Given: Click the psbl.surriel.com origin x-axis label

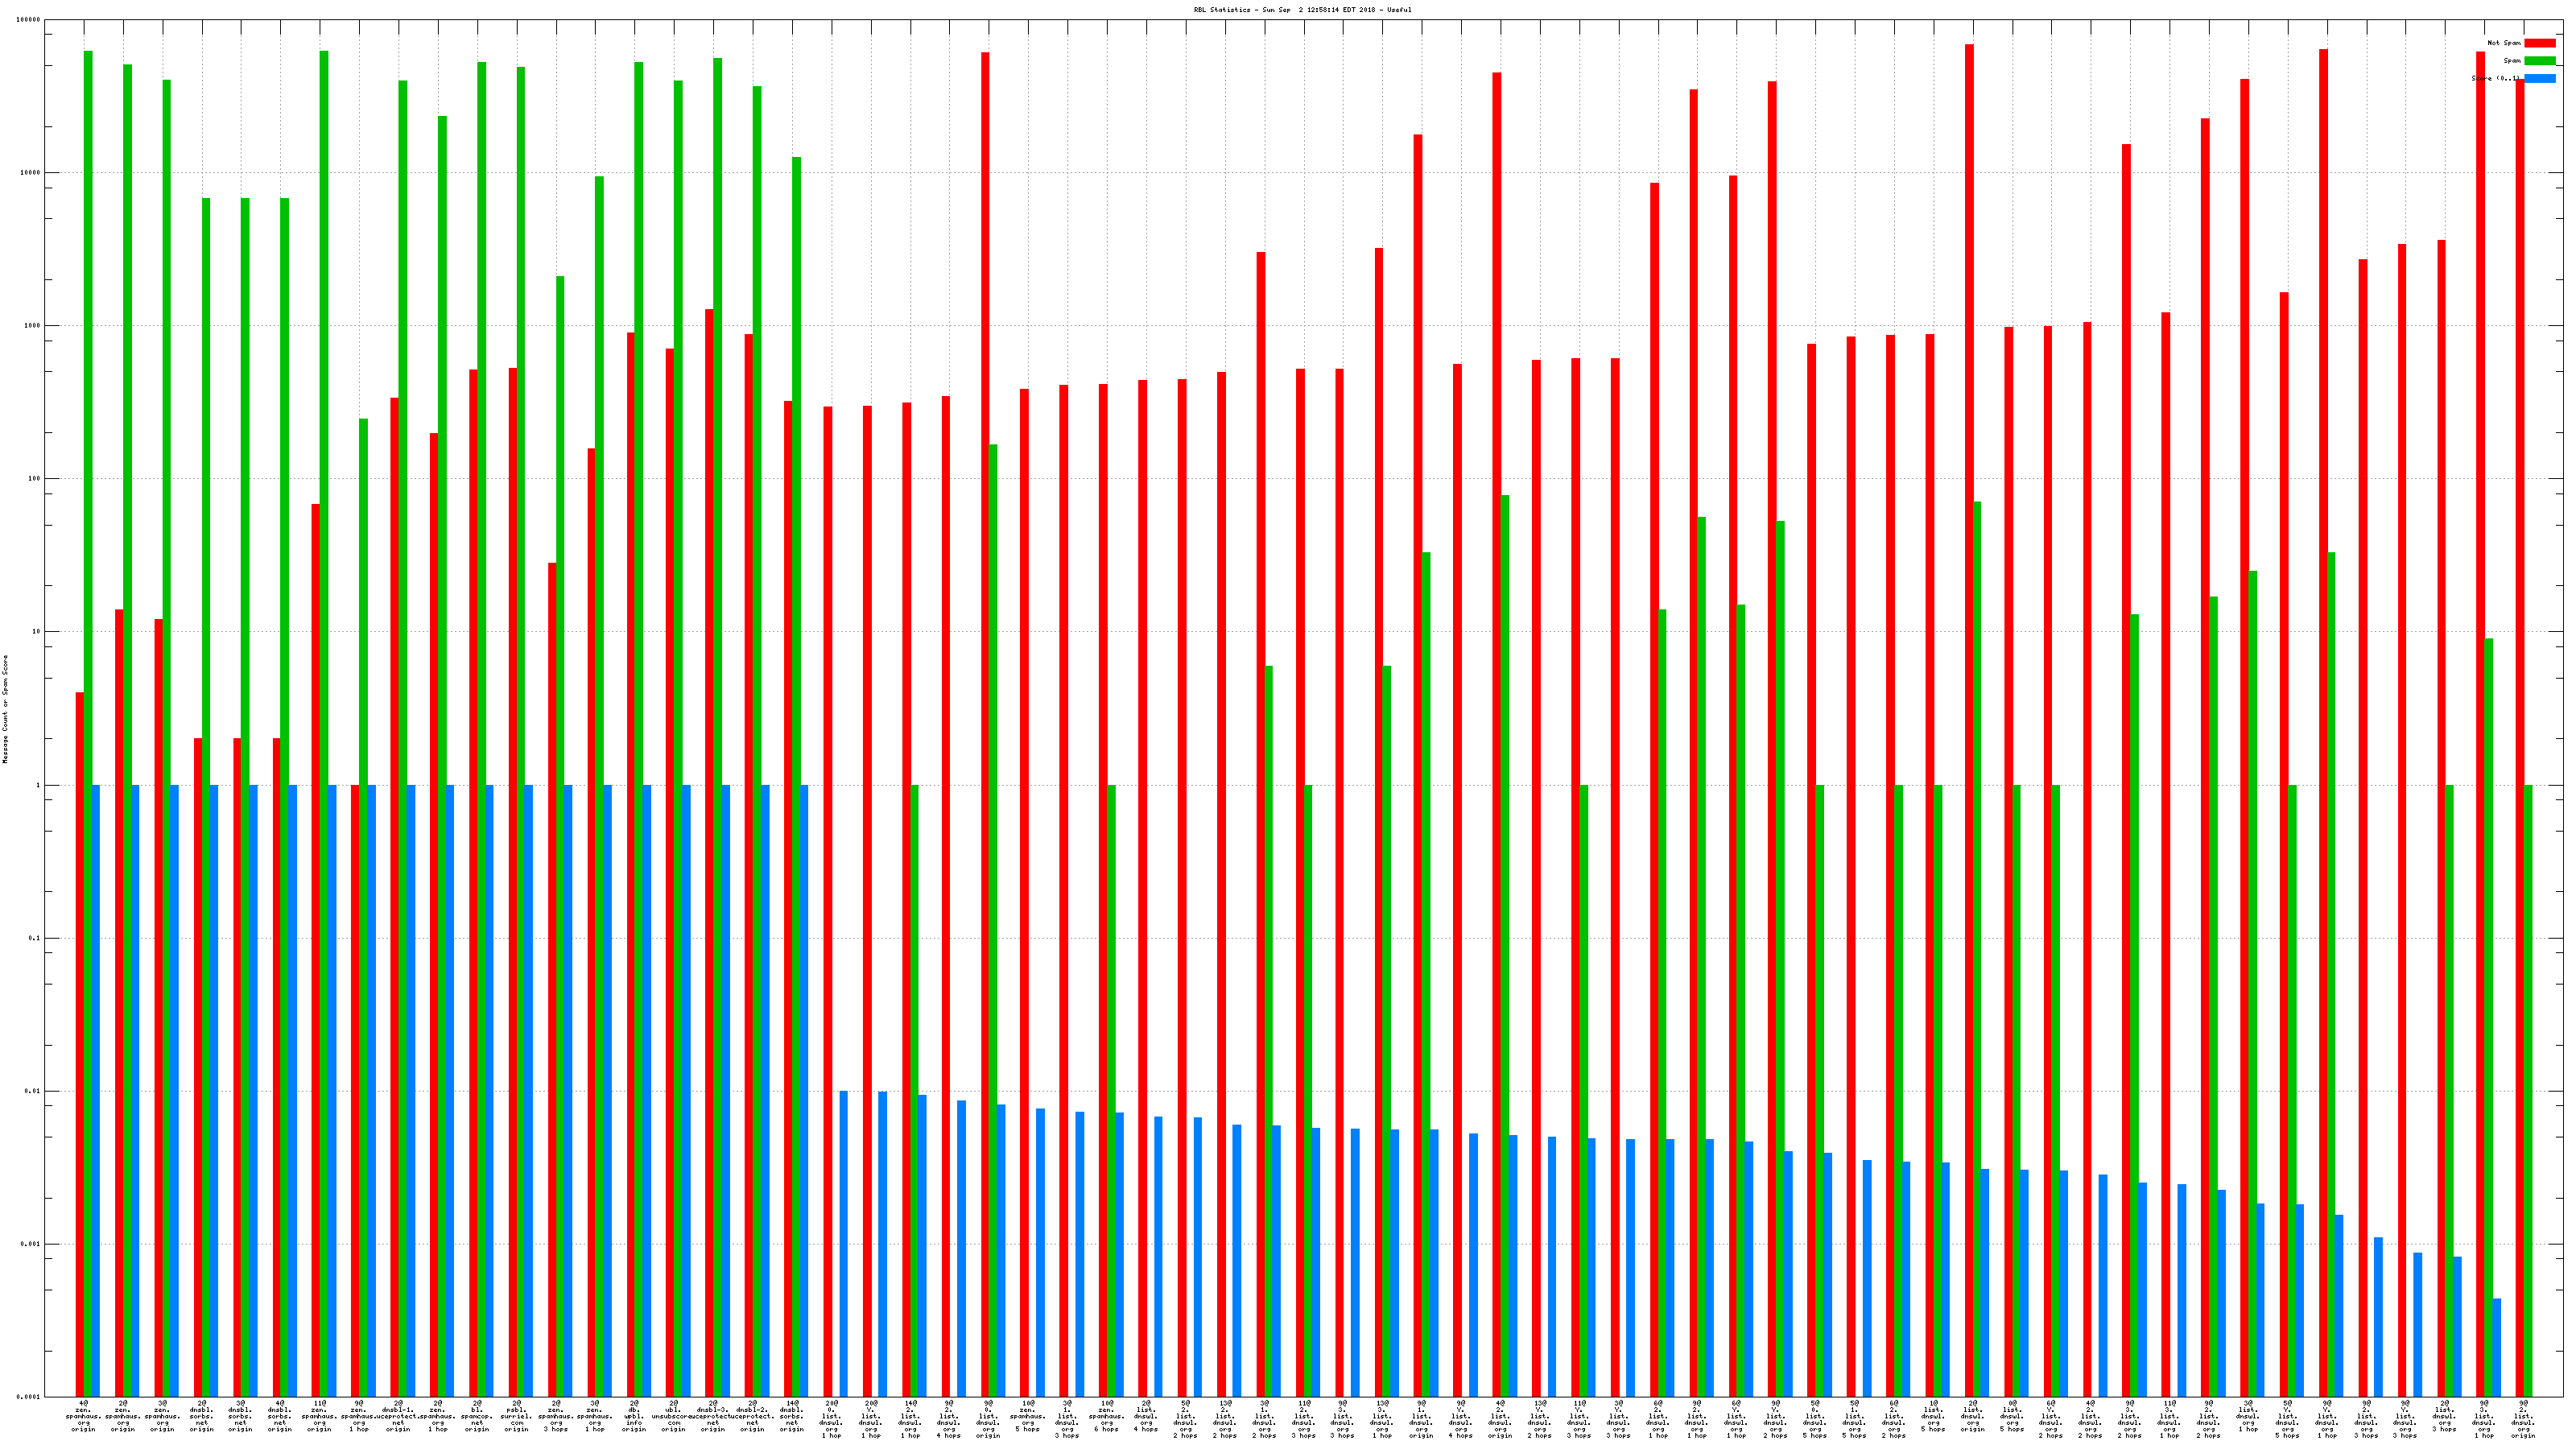Looking at the screenshot, I should (x=516, y=1416).
